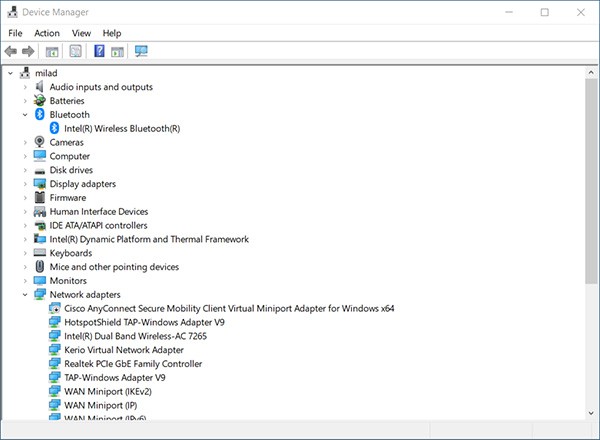
Task: Click the Cisco AnyConnect adapter icon
Action: click(x=54, y=308)
